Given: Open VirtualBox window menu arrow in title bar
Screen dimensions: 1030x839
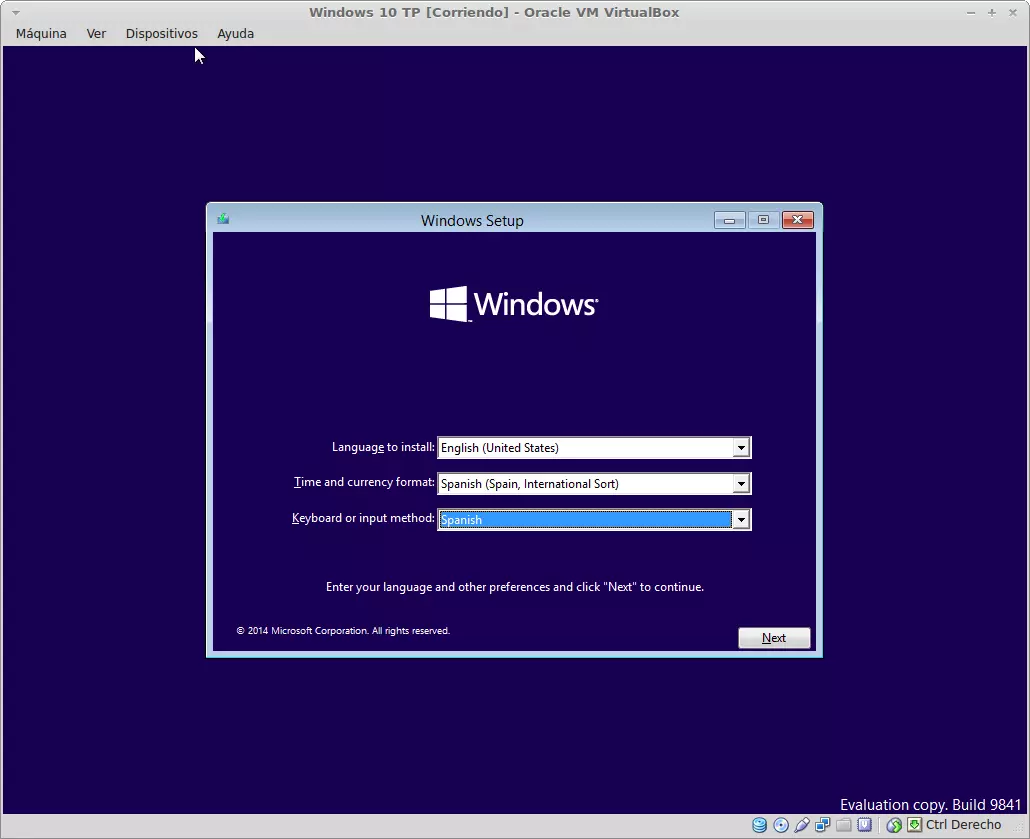Looking at the screenshot, I should (15, 13).
